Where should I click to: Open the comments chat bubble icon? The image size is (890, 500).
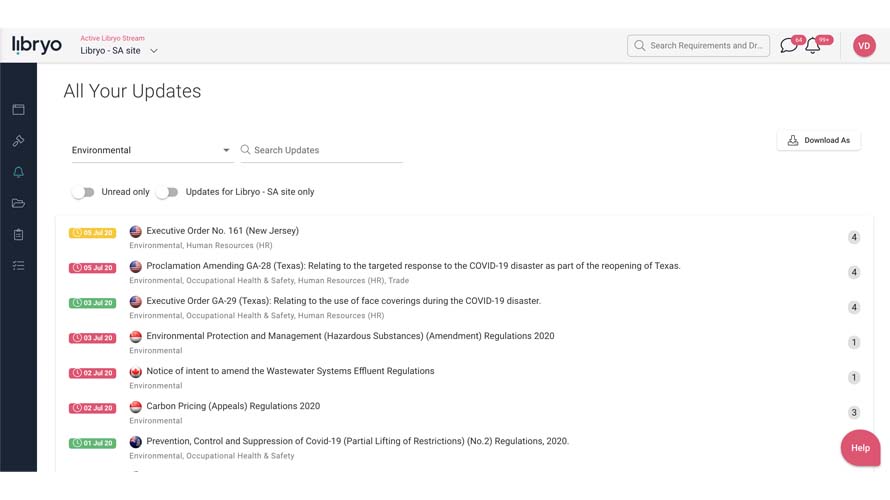(788, 46)
